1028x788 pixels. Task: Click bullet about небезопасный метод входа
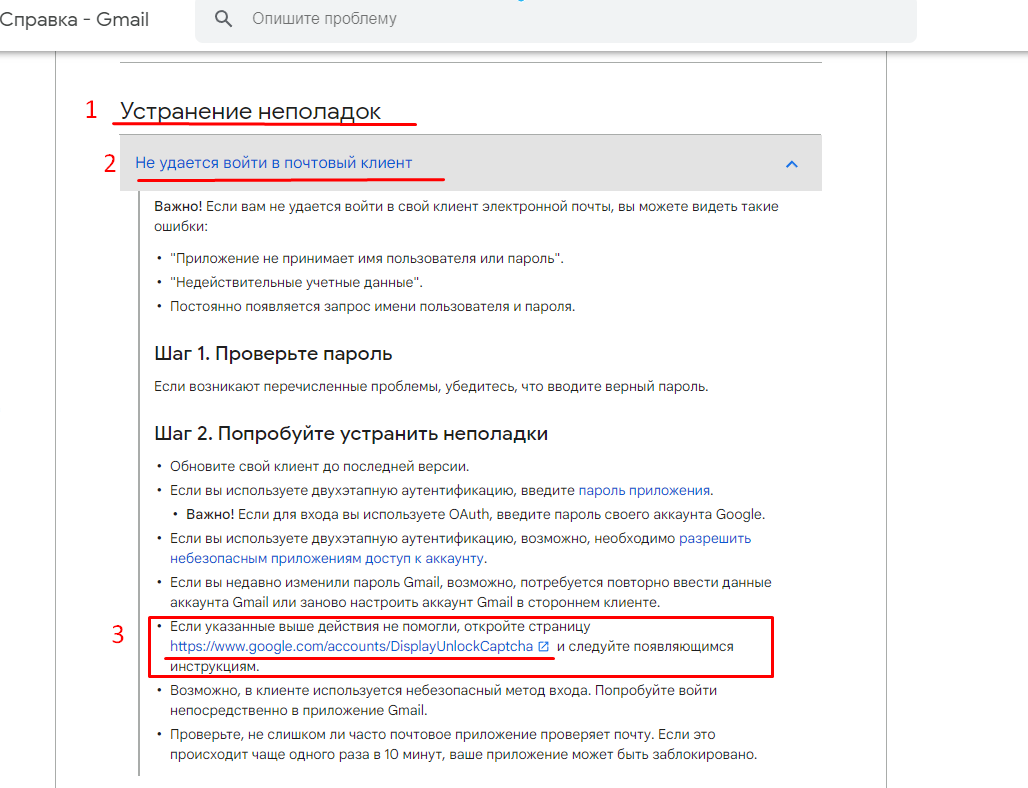[x=443, y=700]
